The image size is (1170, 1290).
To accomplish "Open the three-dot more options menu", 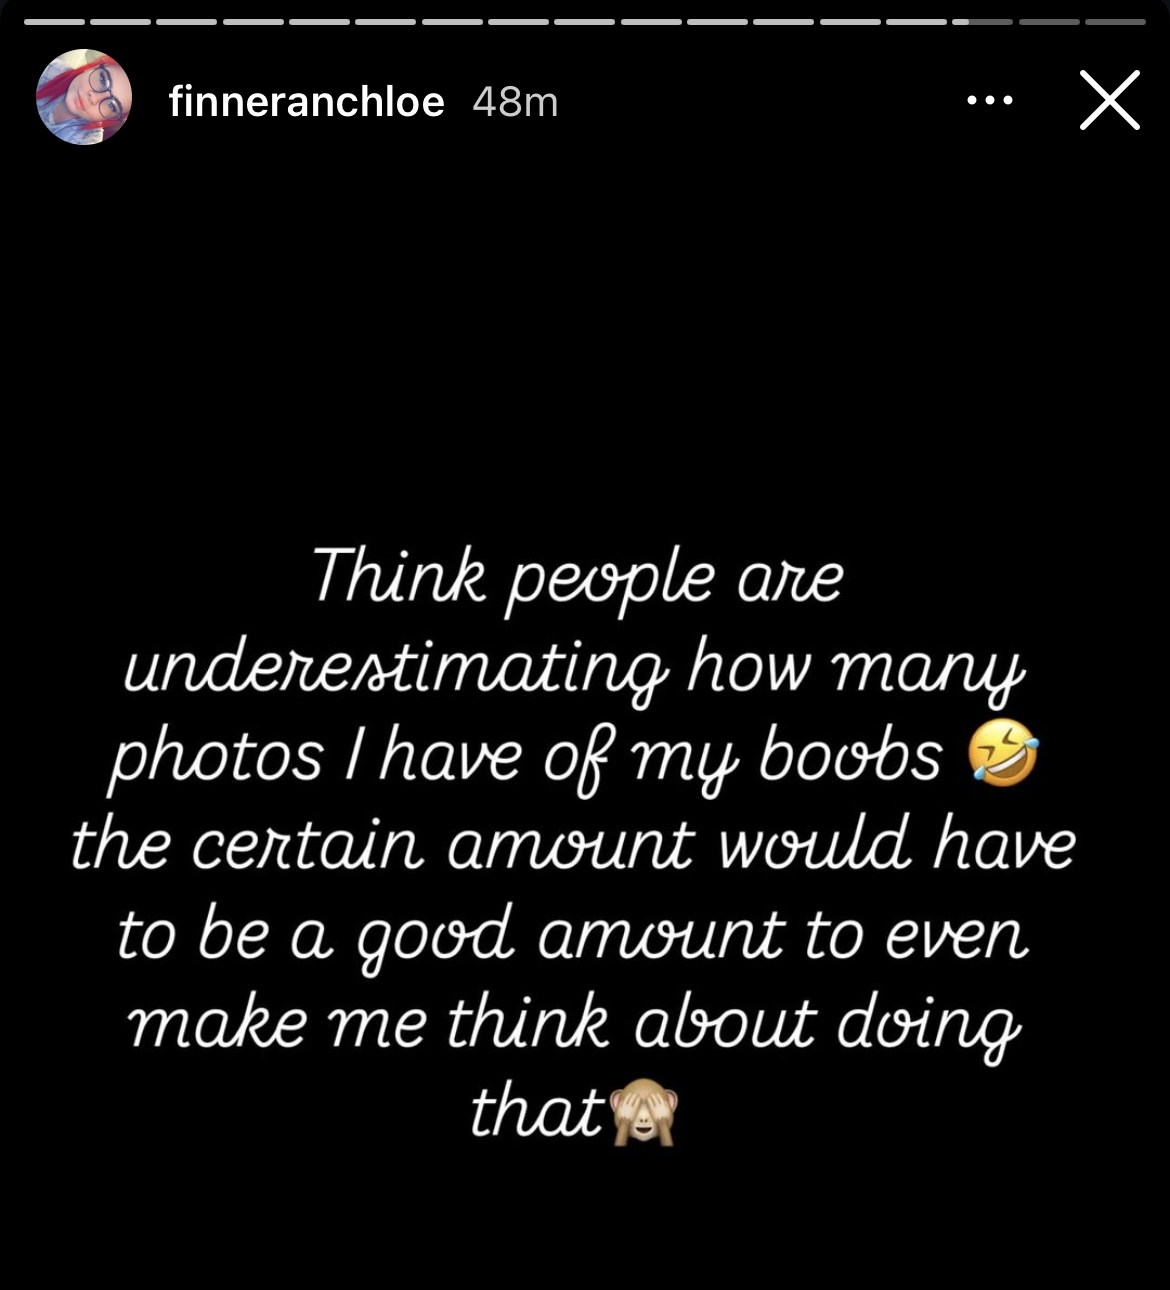I will [990, 100].
